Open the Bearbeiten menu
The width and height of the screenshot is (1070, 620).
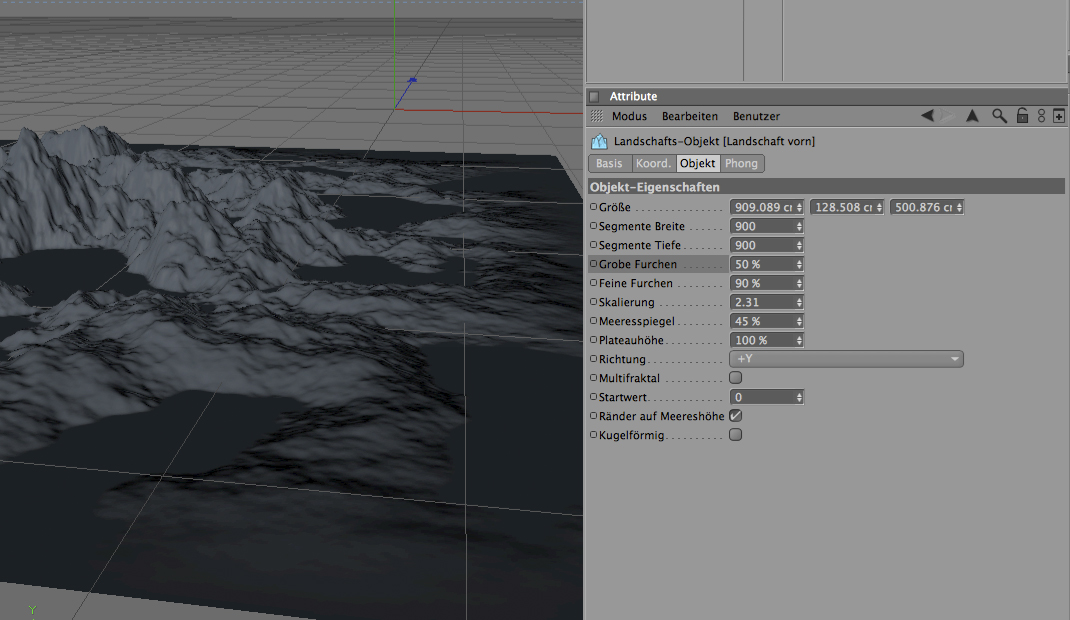click(689, 116)
